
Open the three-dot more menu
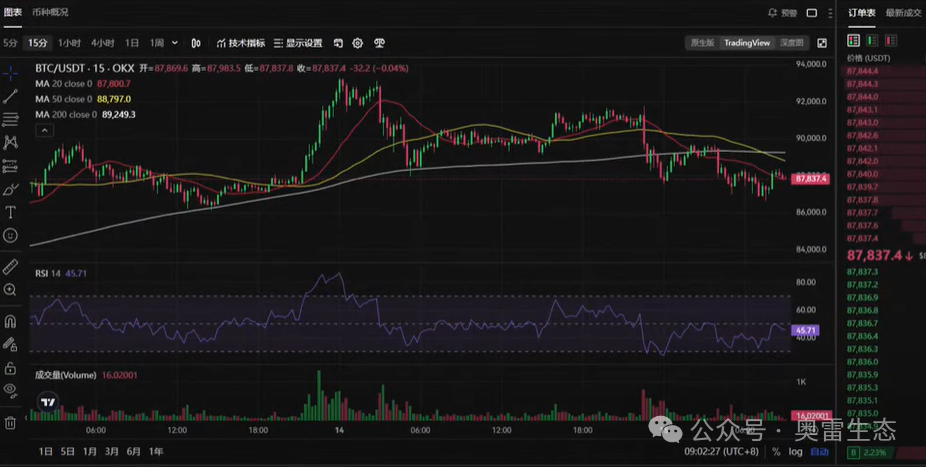[830, 12]
